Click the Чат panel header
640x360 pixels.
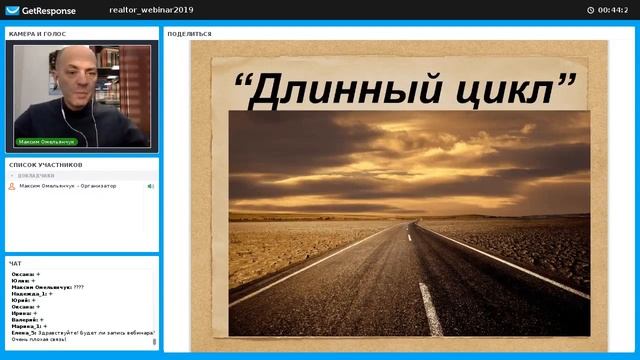pos(15,264)
